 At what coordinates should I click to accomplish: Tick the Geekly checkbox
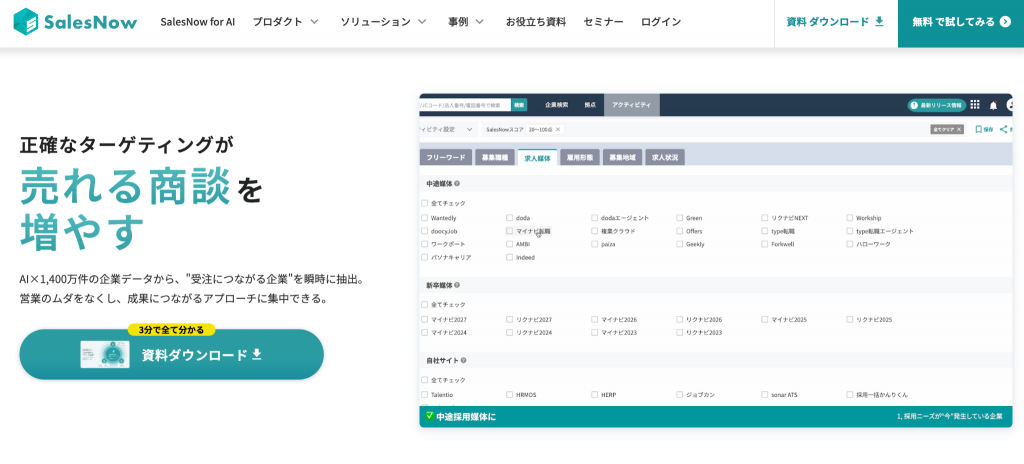[680, 244]
